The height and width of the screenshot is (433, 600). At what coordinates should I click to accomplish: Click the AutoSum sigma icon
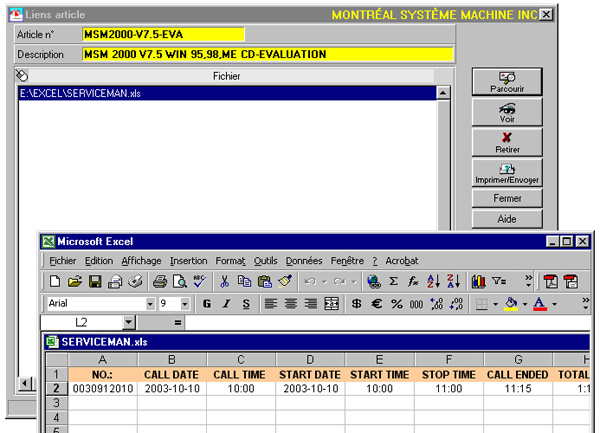pyautogui.click(x=393, y=282)
